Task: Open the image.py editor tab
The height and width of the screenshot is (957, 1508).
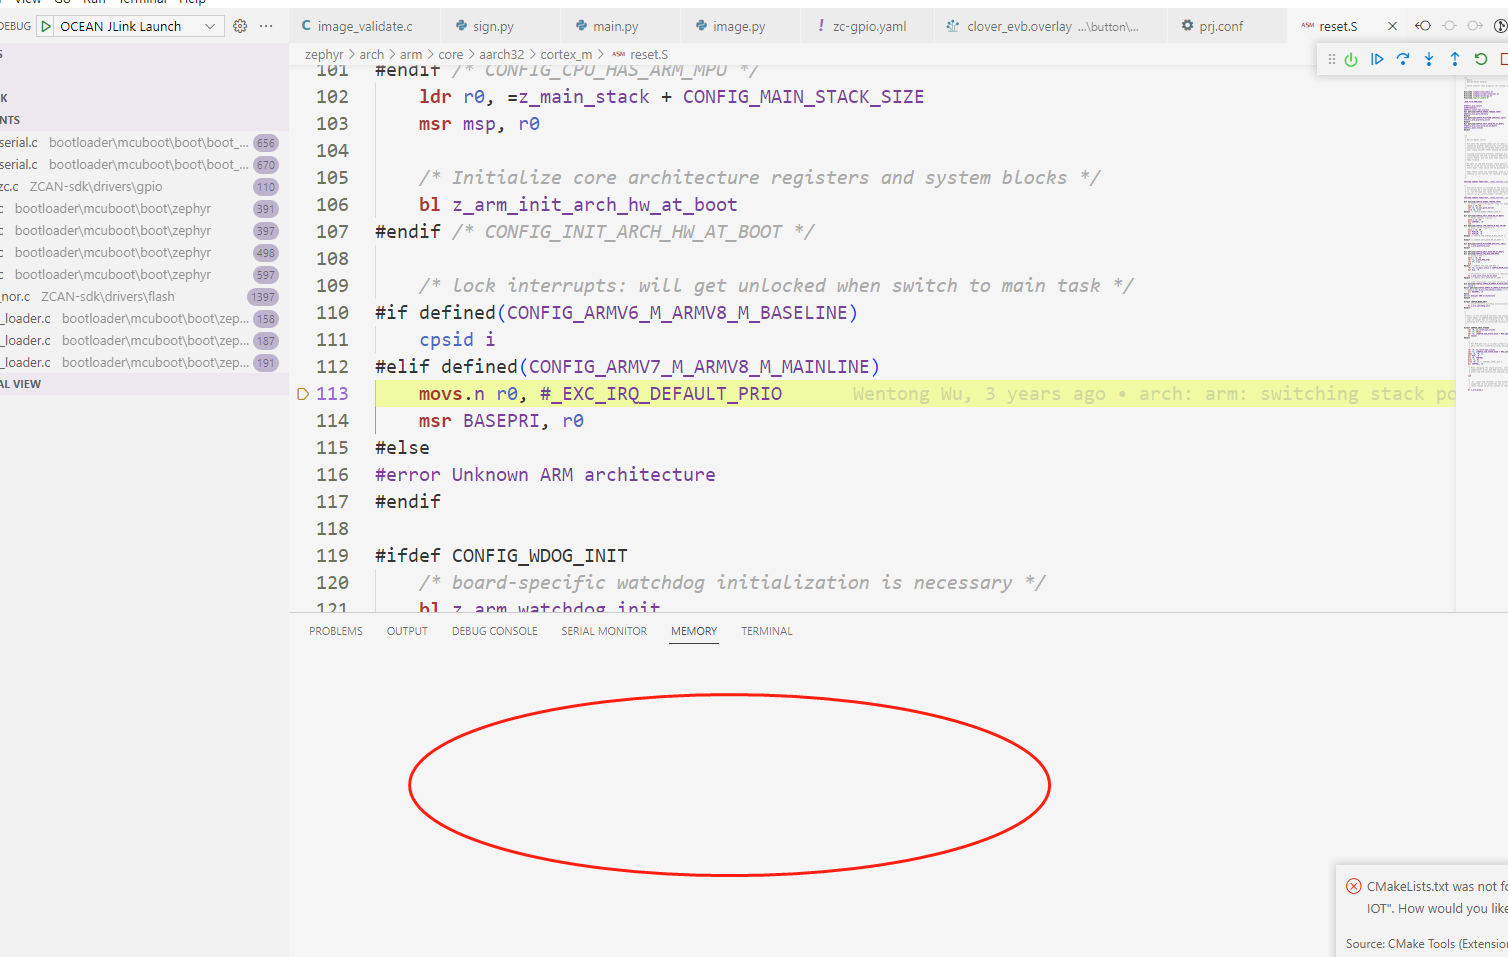Action: click(x=738, y=26)
